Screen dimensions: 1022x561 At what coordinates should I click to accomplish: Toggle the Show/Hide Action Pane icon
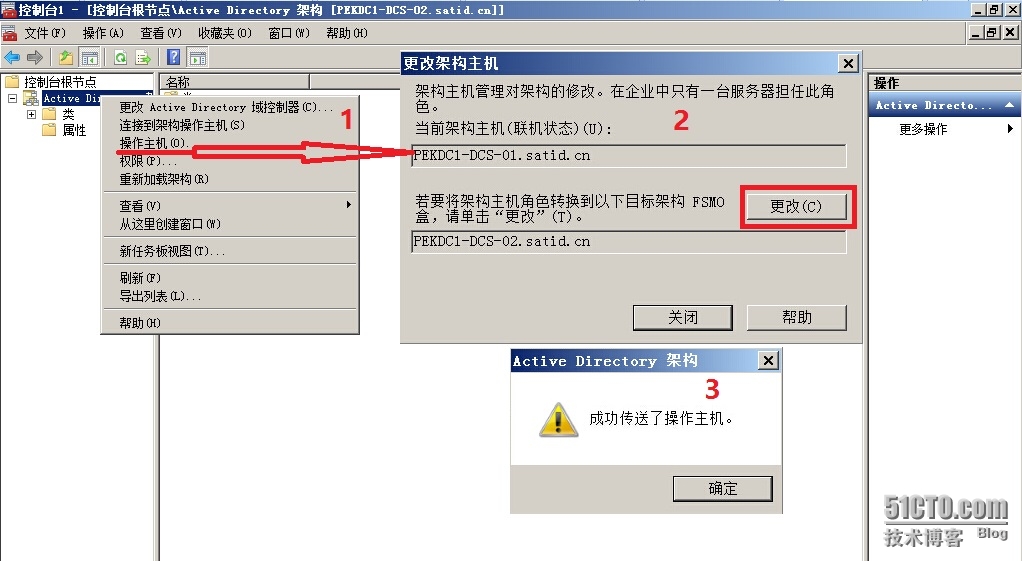pos(197,57)
